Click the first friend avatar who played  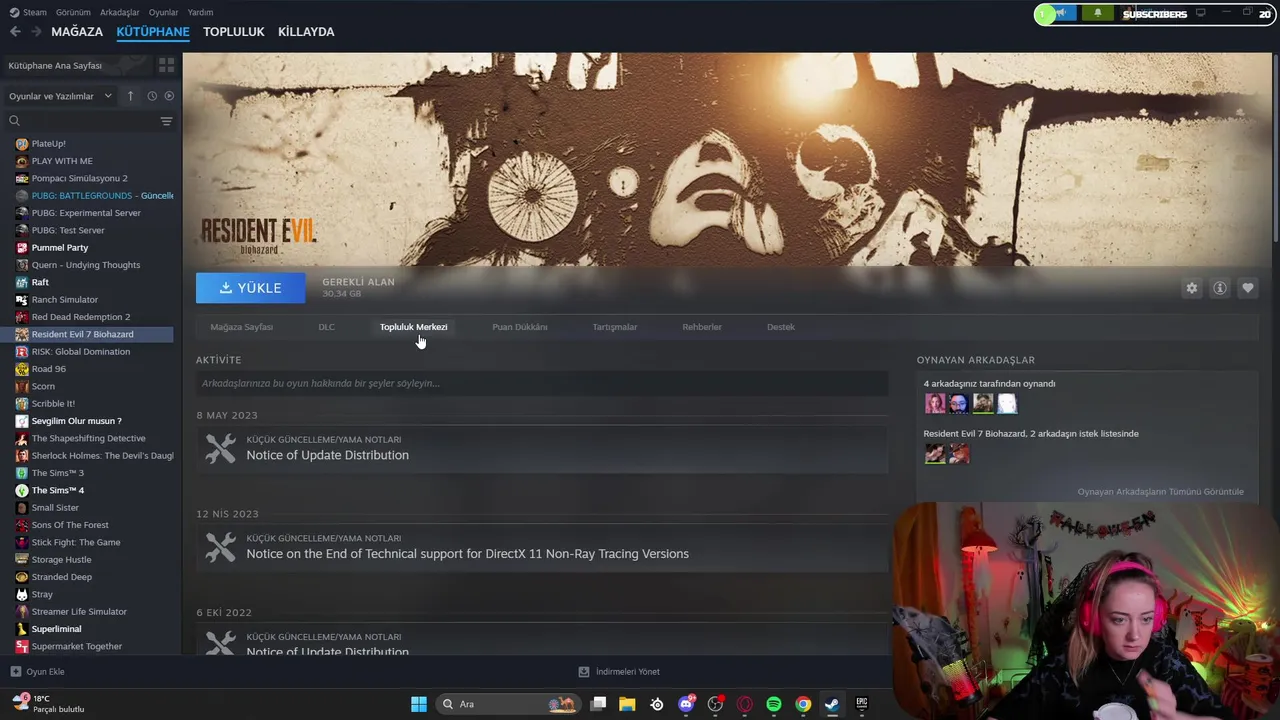click(x=935, y=403)
